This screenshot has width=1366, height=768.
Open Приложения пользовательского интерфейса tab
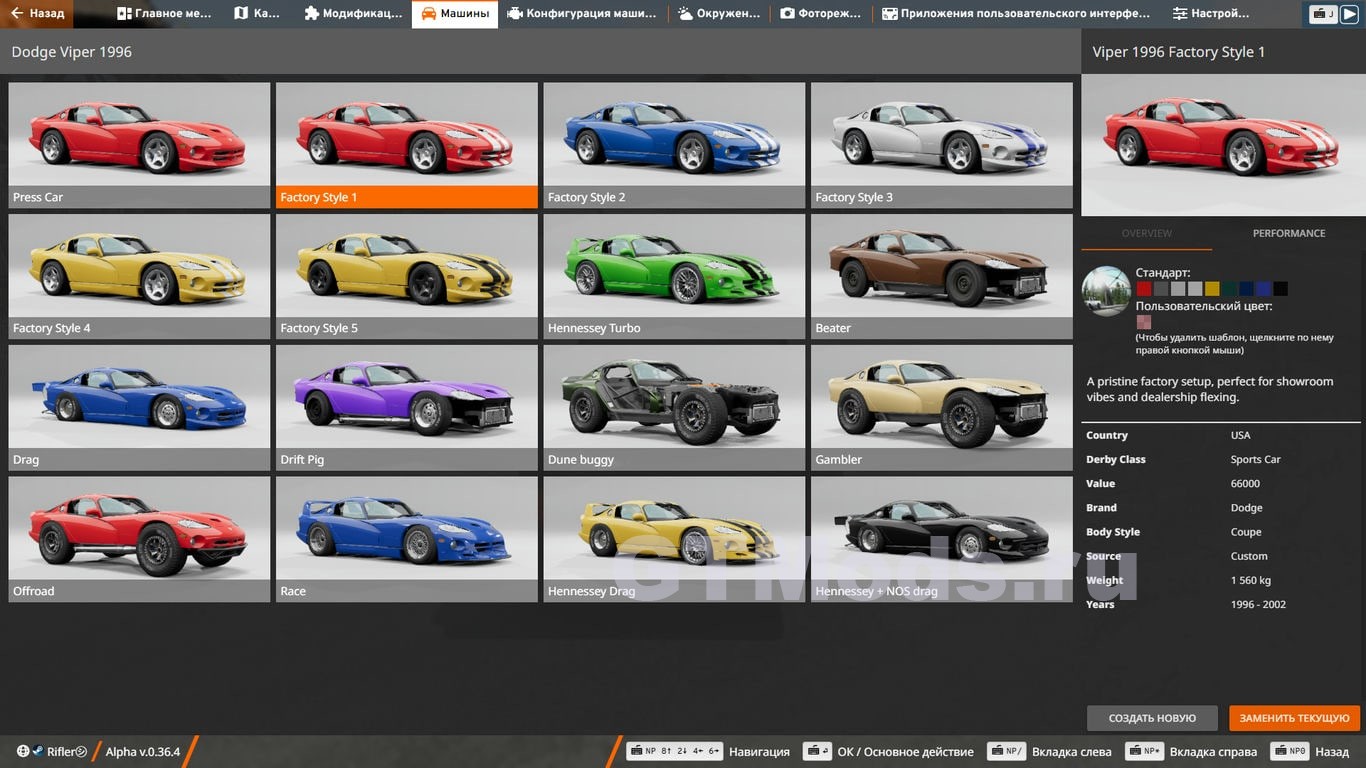point(1016,14)
